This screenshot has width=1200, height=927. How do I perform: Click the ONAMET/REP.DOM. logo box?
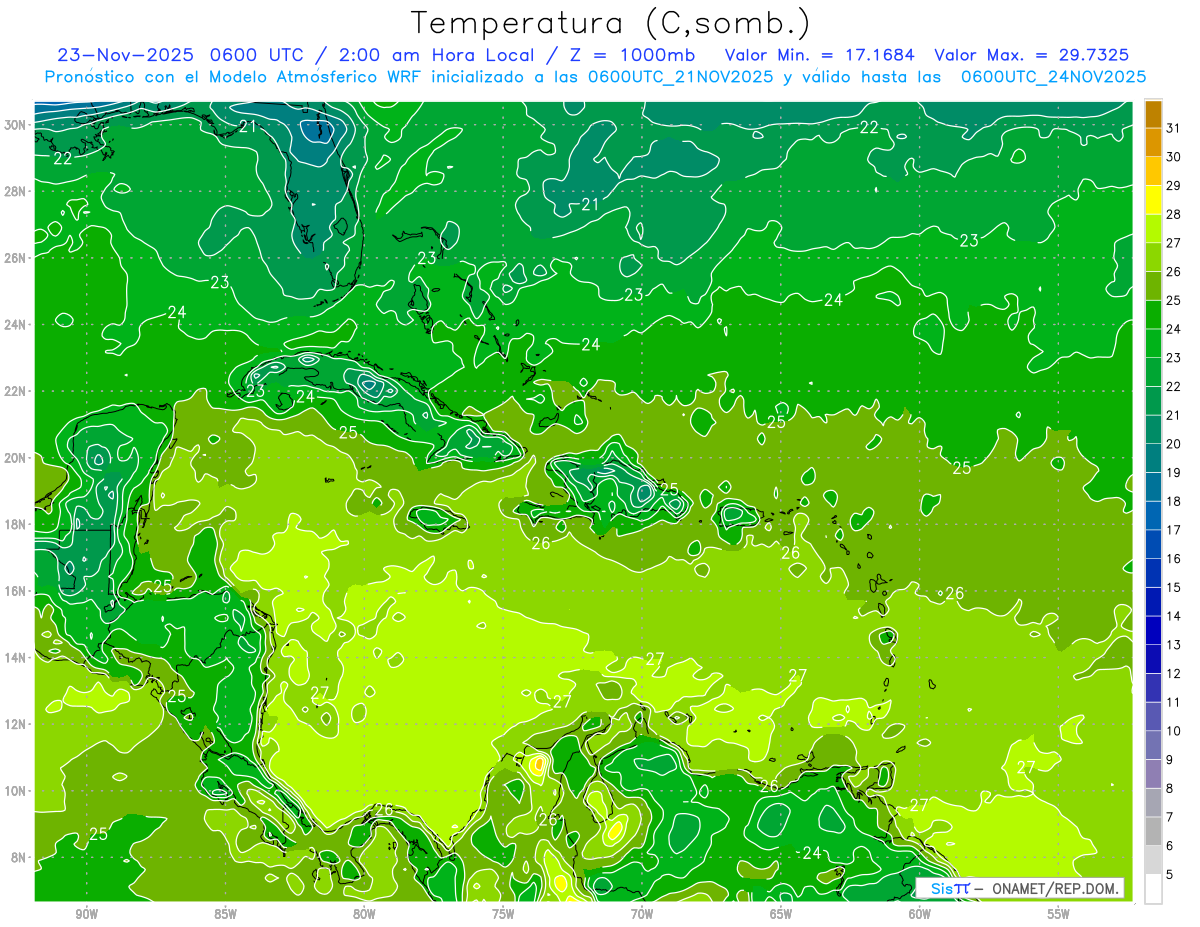point(1020,888)
